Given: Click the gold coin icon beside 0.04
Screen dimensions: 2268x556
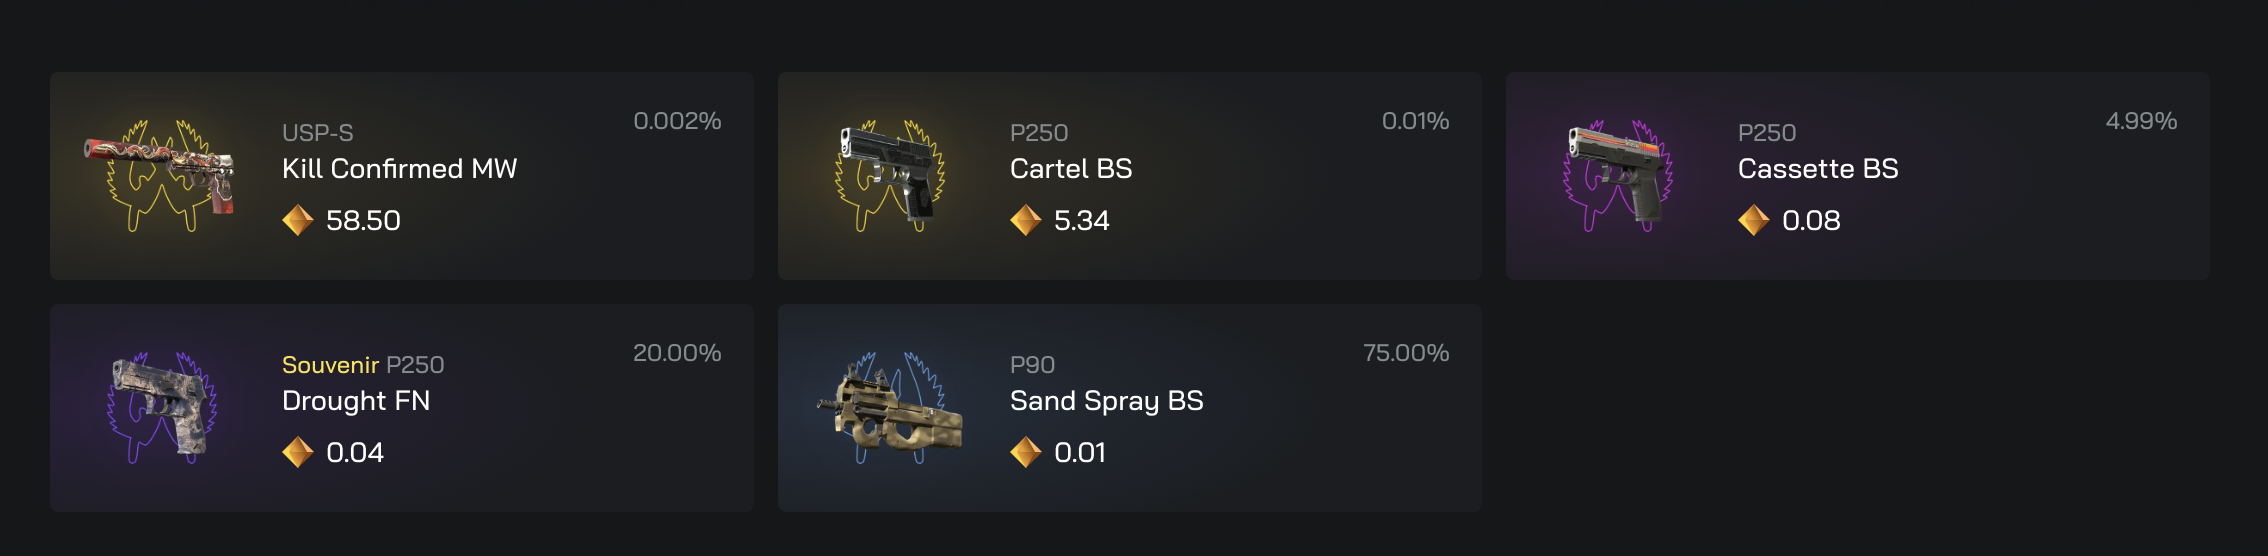Looking at the screenshot, I should (x=298, y=452).
